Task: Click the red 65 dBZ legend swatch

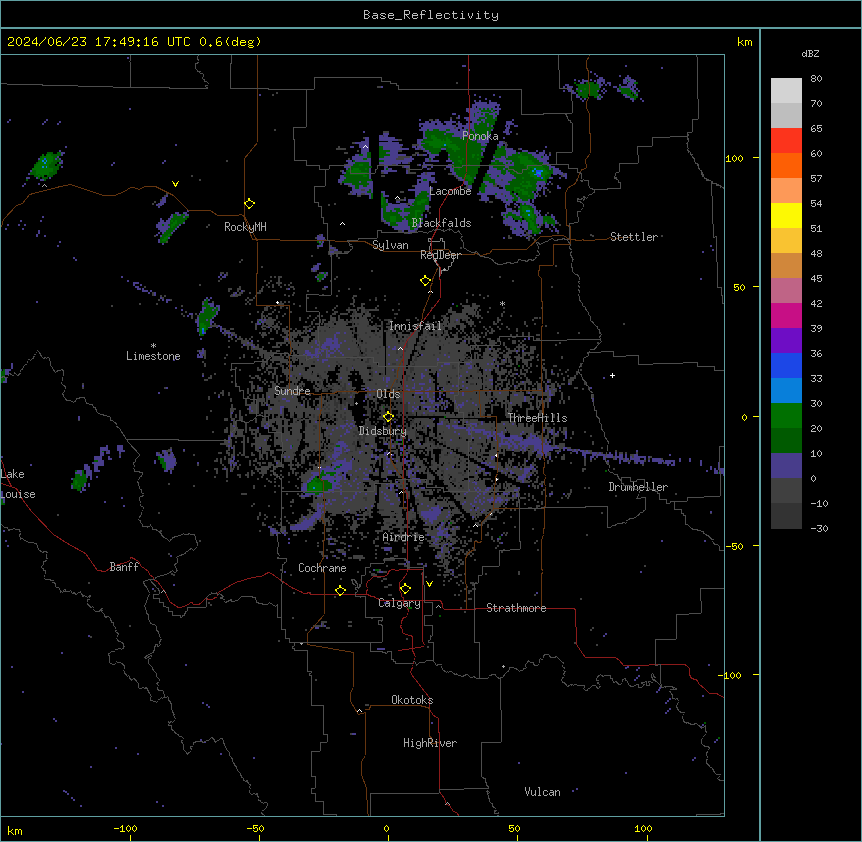Action: click(x=786, y=141)
